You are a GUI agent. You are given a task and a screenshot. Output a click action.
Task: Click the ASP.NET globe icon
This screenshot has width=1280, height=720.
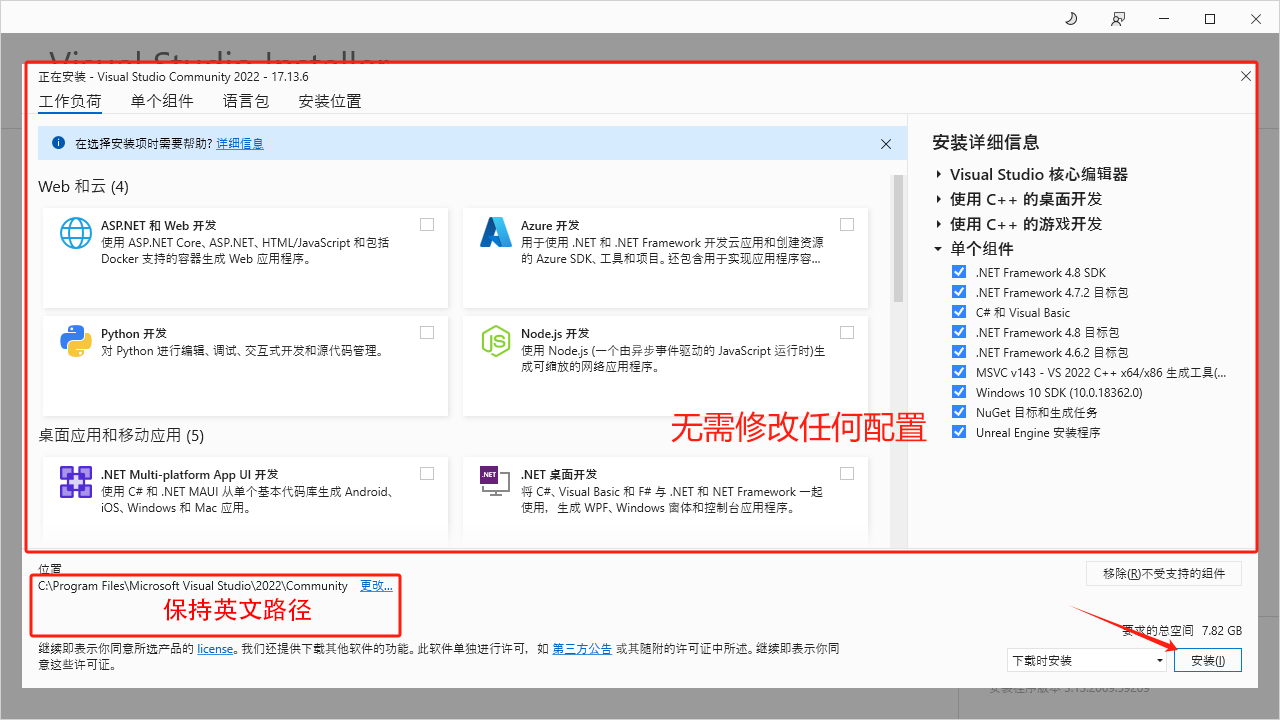pos(76,232)
